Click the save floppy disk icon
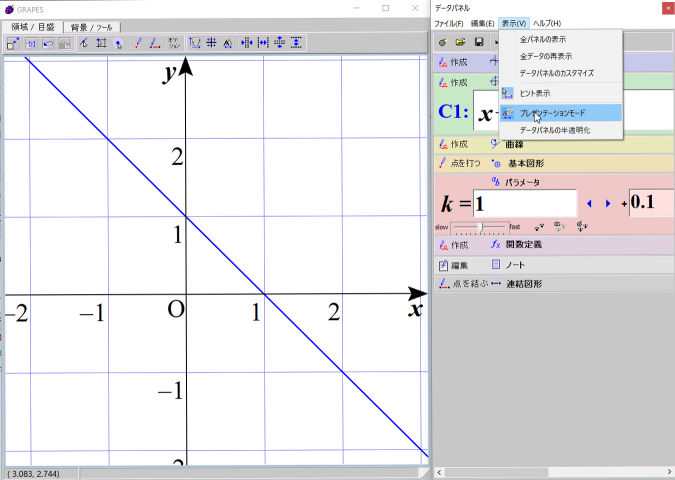675x480 pixels. [x=479, y=43]
